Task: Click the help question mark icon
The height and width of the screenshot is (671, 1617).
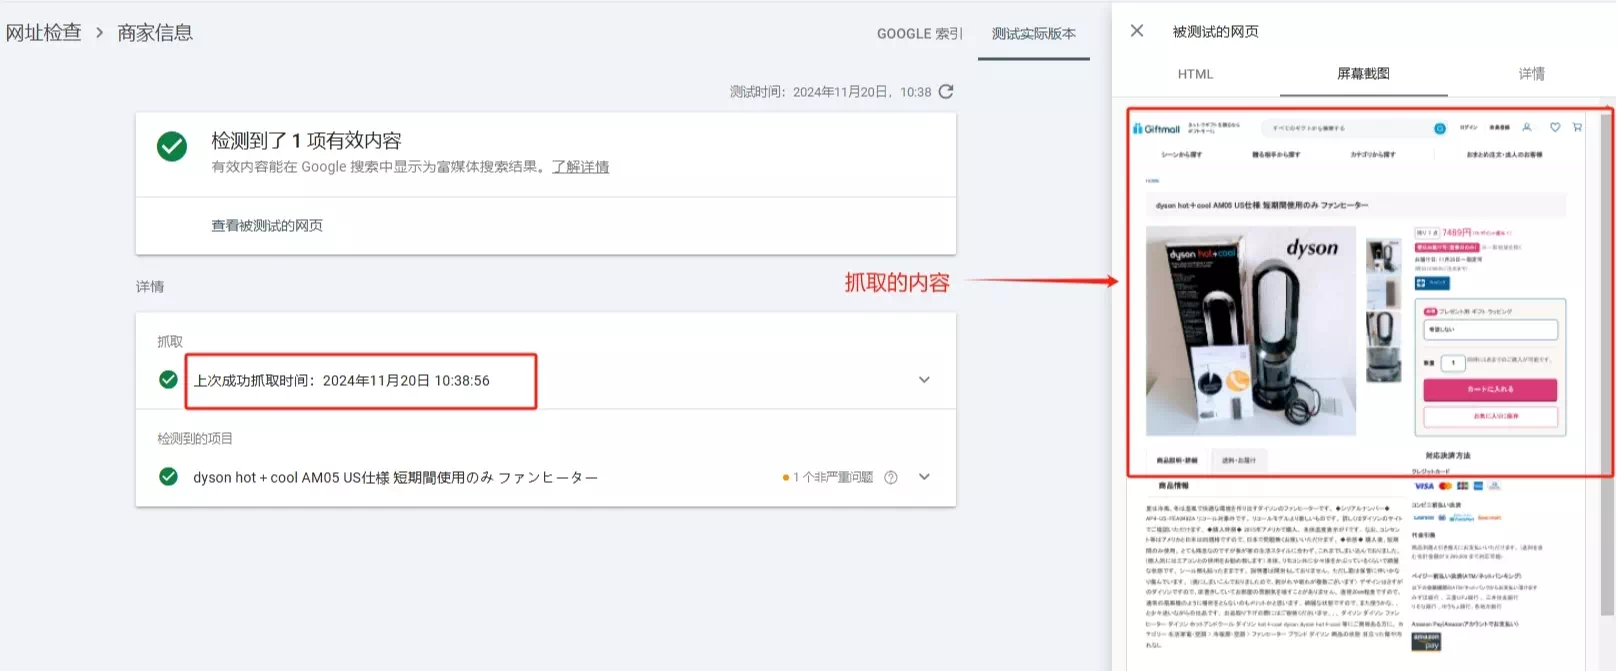Action: pos(890,478)
